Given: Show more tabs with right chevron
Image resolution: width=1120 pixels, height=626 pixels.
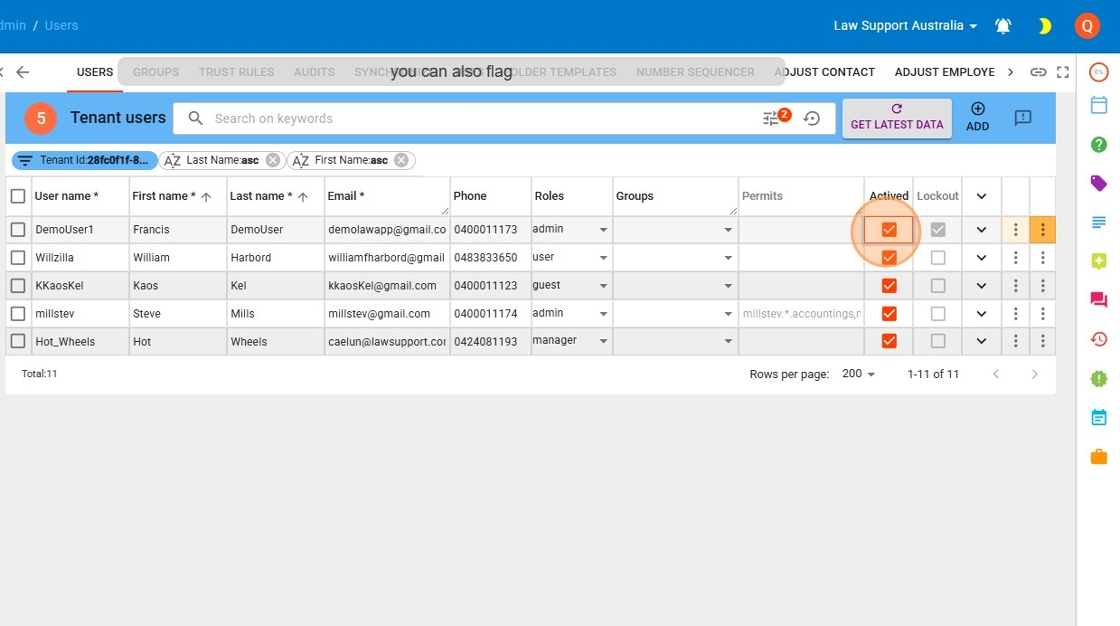Looking at the screenshot, I should 1010,72.
